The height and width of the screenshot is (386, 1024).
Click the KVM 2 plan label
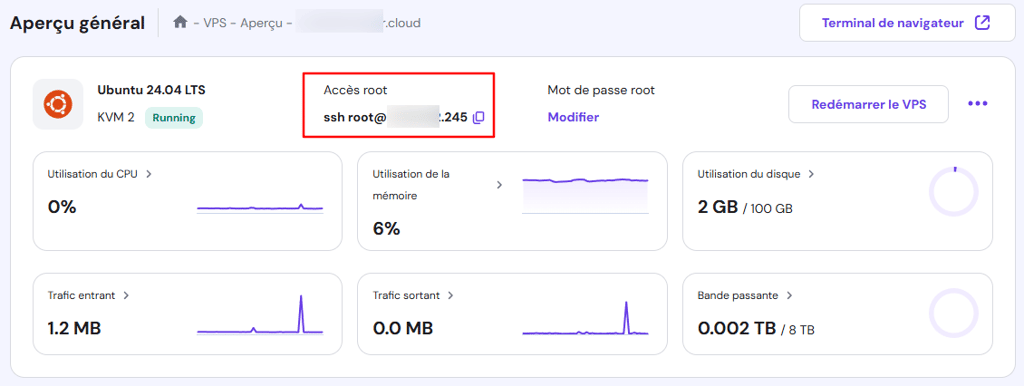pos(116,118)
